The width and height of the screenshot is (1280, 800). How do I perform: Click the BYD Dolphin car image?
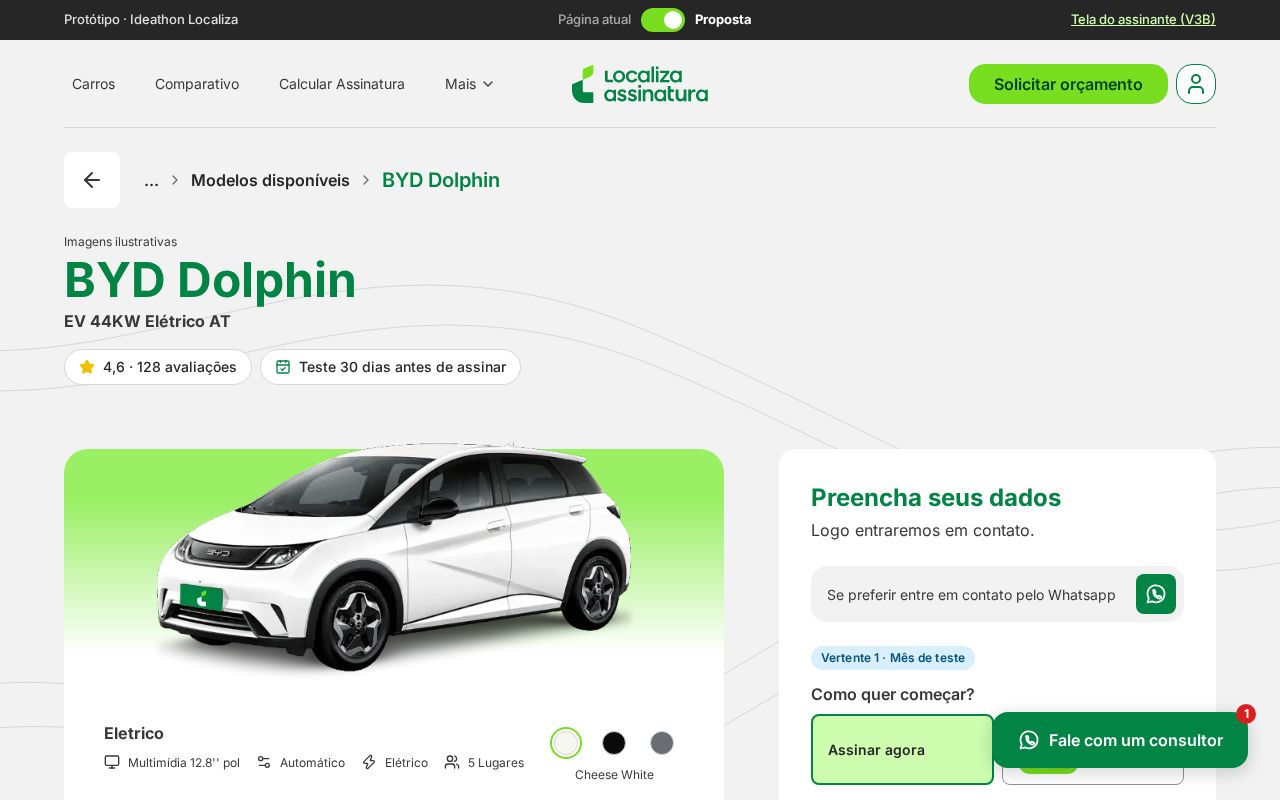[x=394, y=558]
